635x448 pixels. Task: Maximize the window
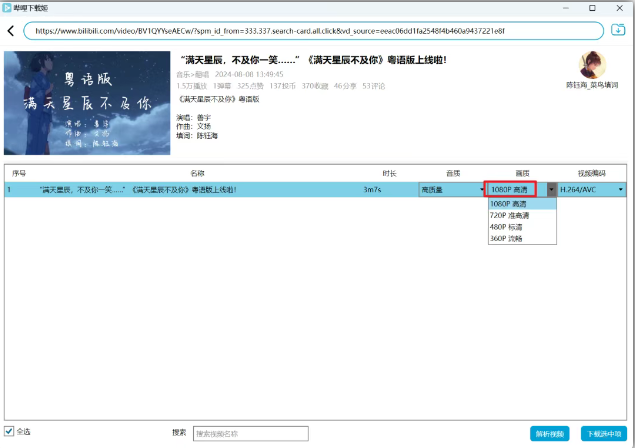point(592,8)
